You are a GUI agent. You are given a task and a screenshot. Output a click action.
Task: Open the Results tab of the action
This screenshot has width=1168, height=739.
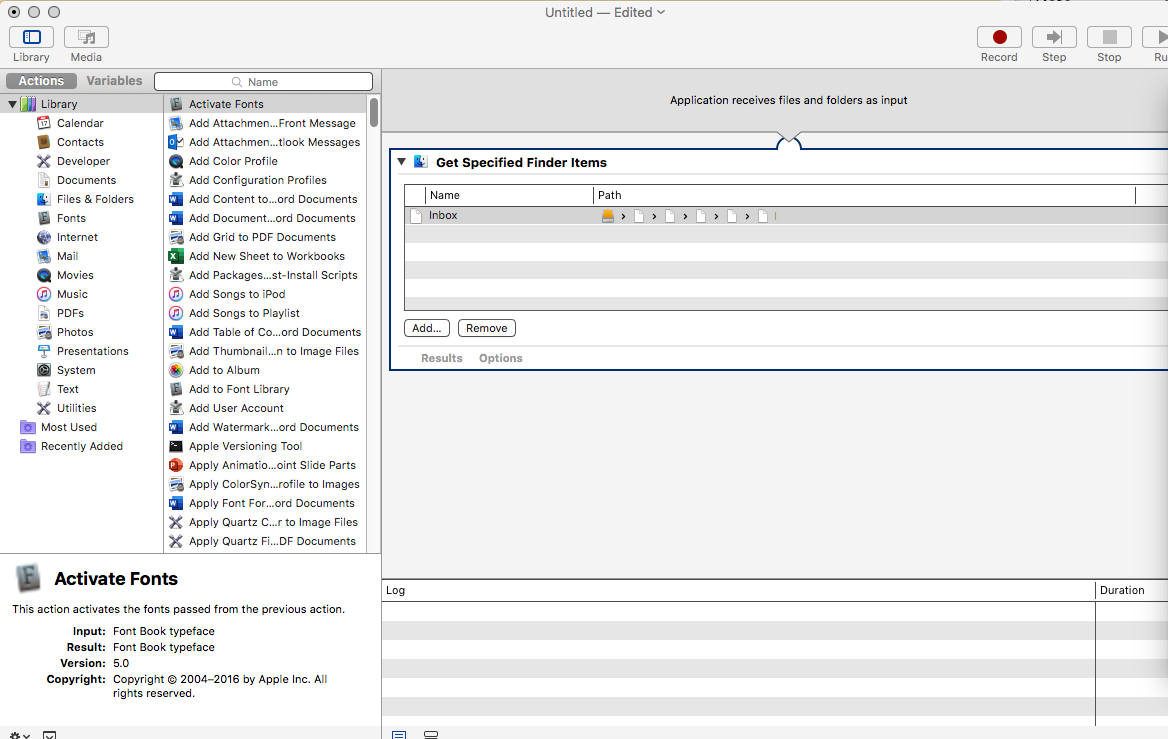pyautogui.click(x=441, y=357)
